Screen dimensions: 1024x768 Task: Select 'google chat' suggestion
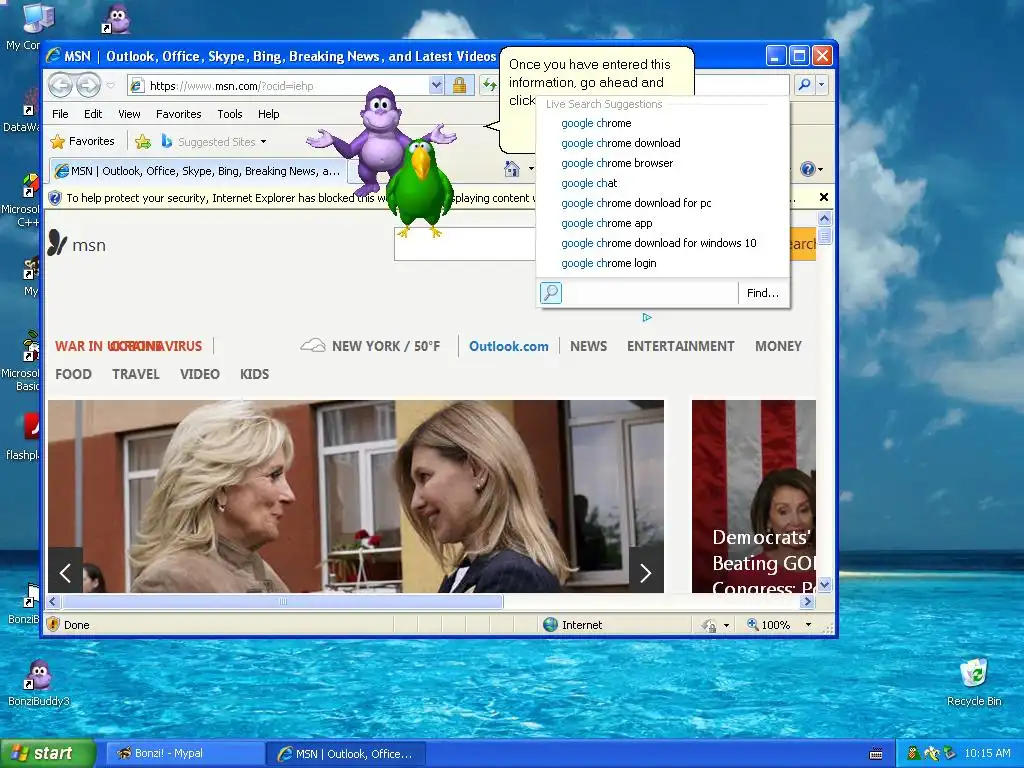coord(589,183)
